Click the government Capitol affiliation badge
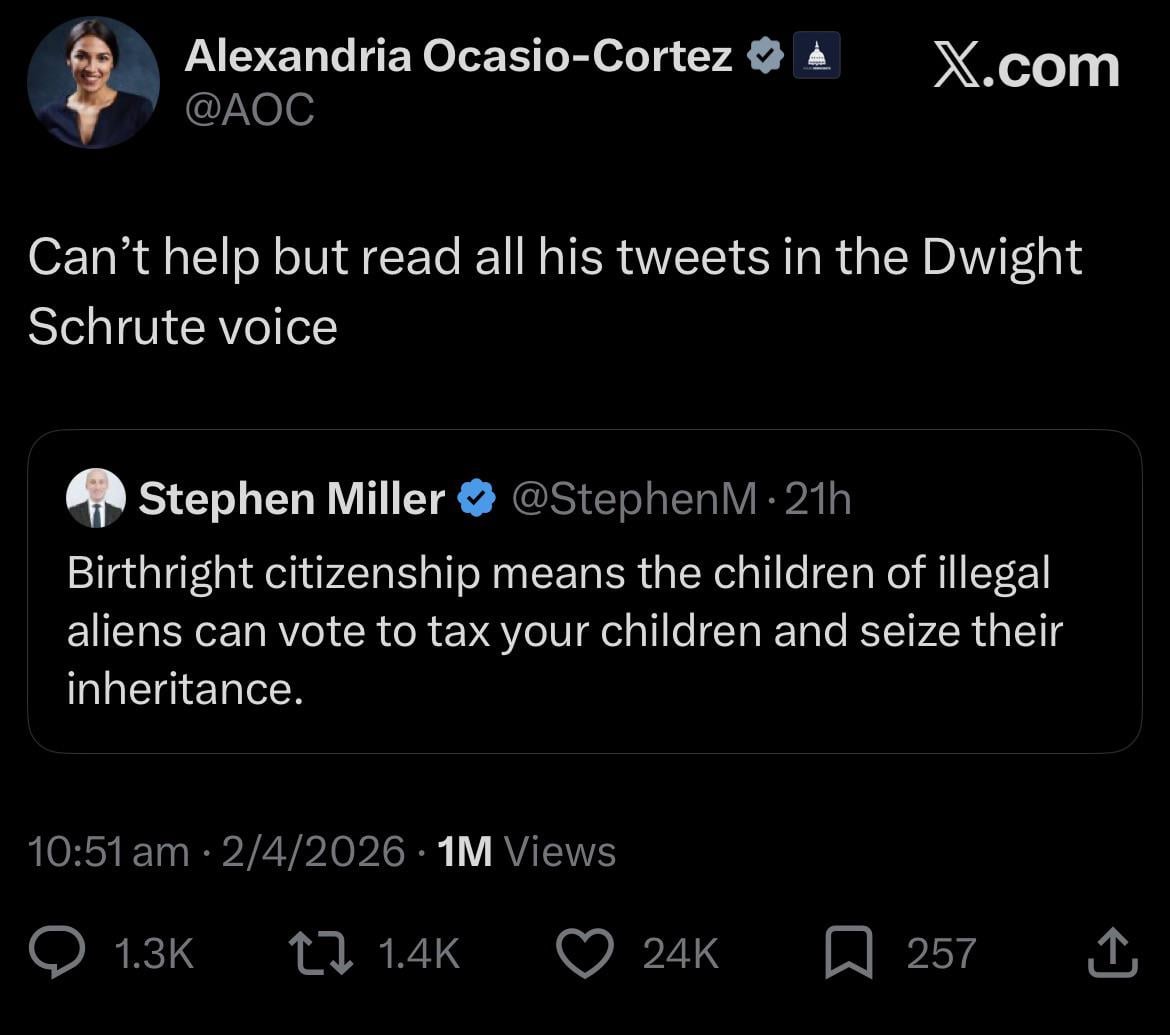1170x1035 pixels. tap(816, 57)
